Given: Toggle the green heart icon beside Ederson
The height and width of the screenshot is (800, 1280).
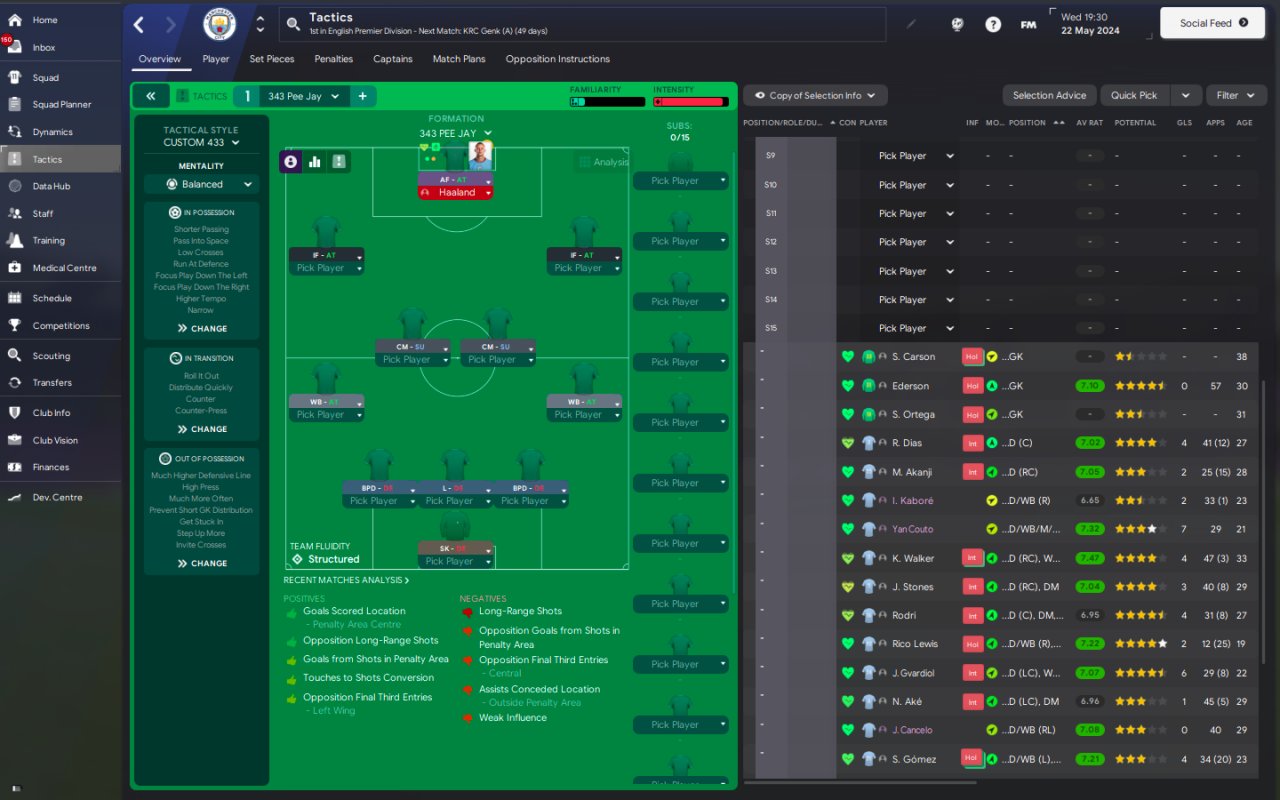Looking at the screenshot, I should pyautogui.click(x=848, y=386).
